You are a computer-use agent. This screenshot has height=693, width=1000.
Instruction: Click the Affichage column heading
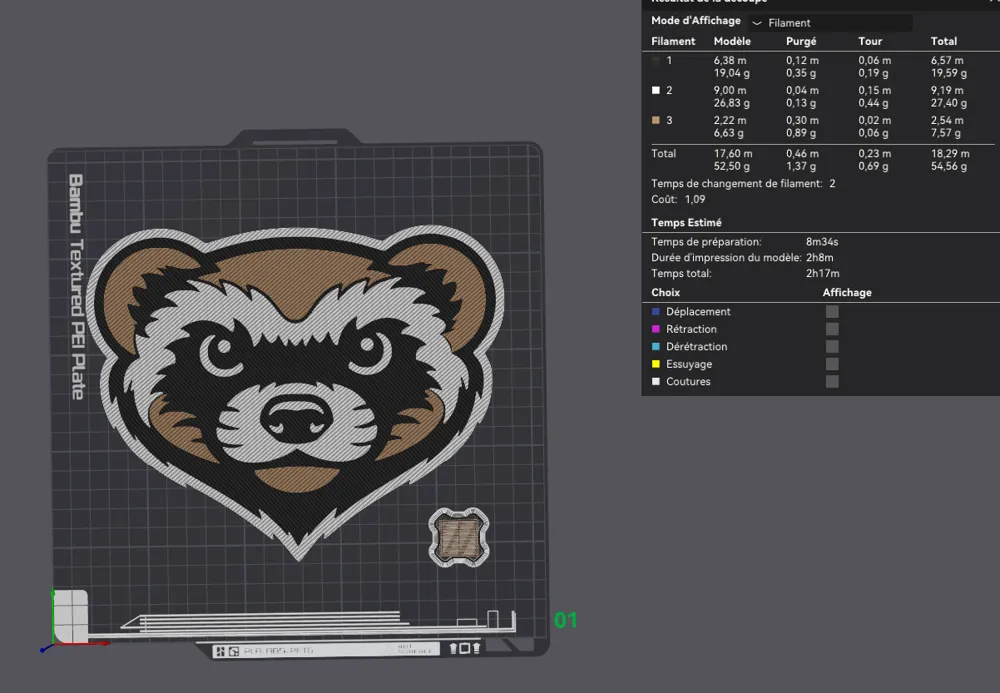[847, 293]
